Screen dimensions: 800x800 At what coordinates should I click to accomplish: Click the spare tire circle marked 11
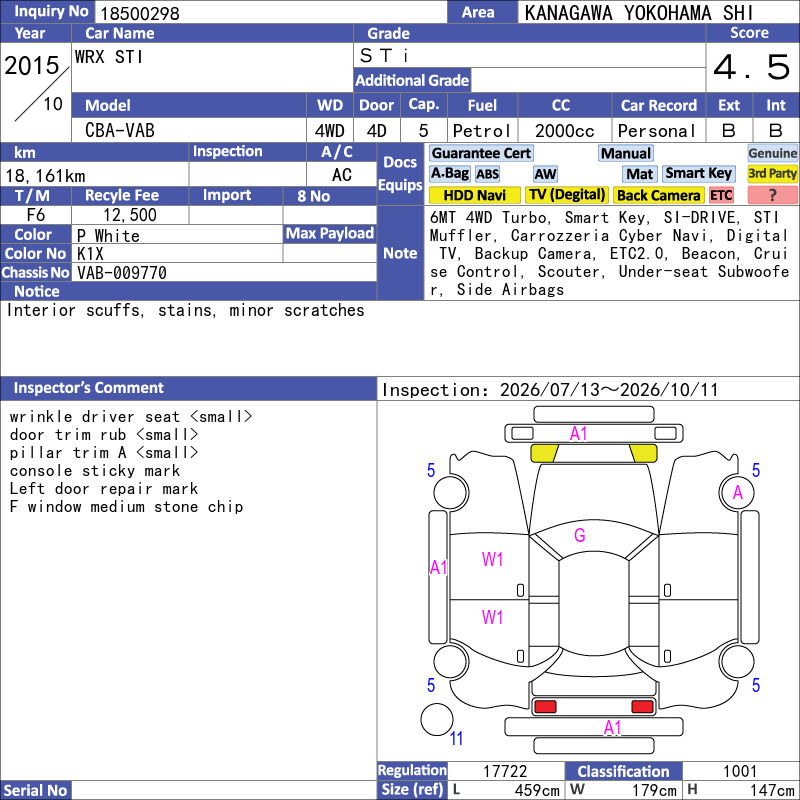(437, 719)
